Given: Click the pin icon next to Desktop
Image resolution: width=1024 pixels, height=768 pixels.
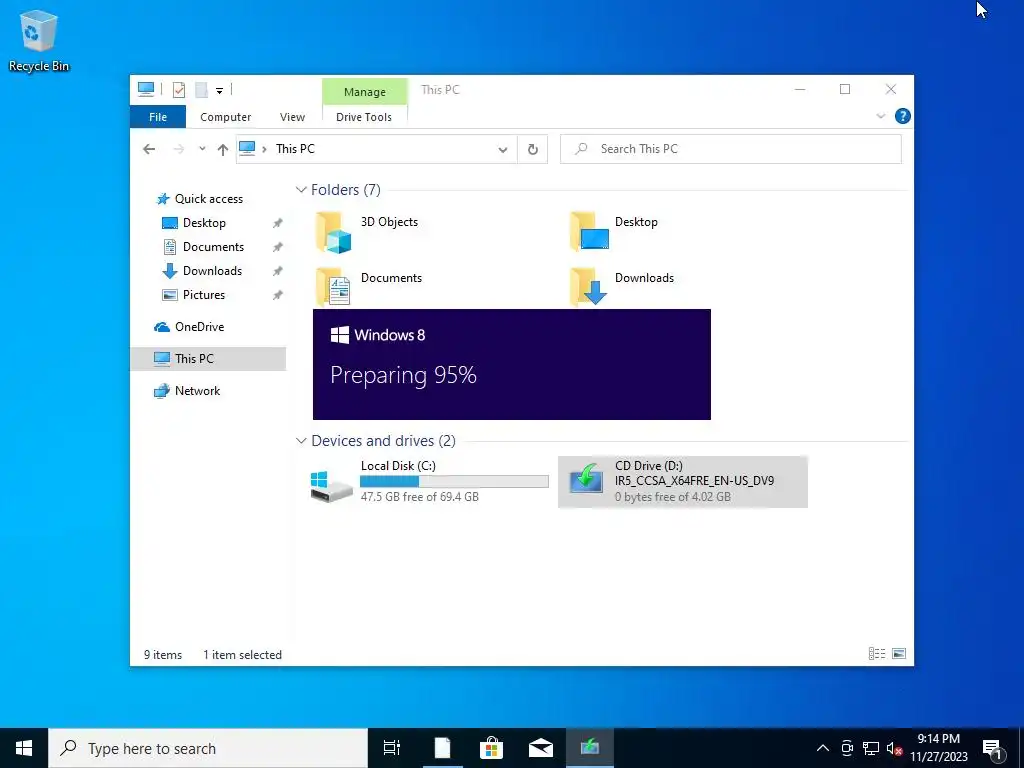Looking at the screenshot, I should [x=278, y=223].
